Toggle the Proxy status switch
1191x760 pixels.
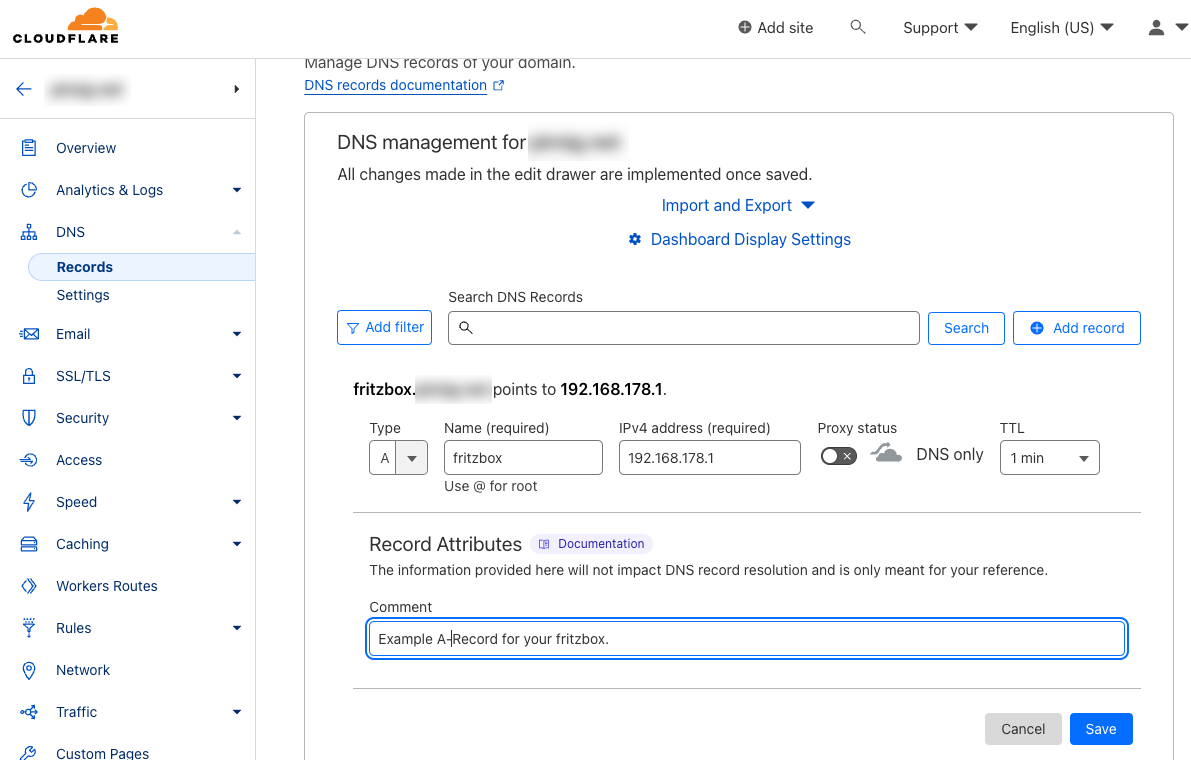[839, 456]
